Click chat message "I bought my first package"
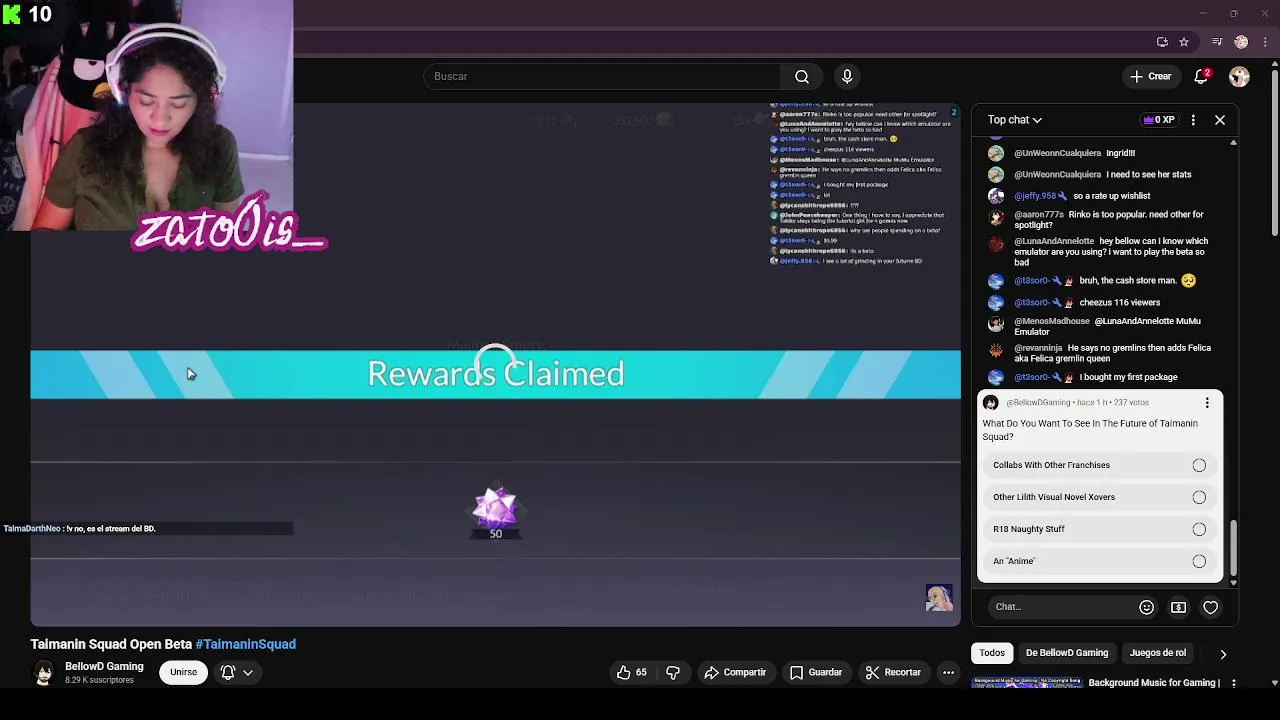The image size is (1280, 720). point(1128,377)
